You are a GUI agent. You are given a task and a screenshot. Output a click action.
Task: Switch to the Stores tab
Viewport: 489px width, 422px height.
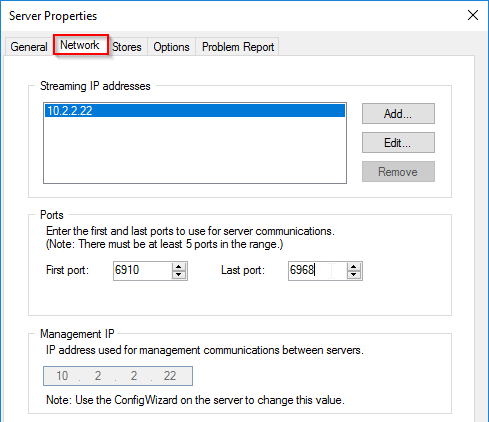[127, 47]
